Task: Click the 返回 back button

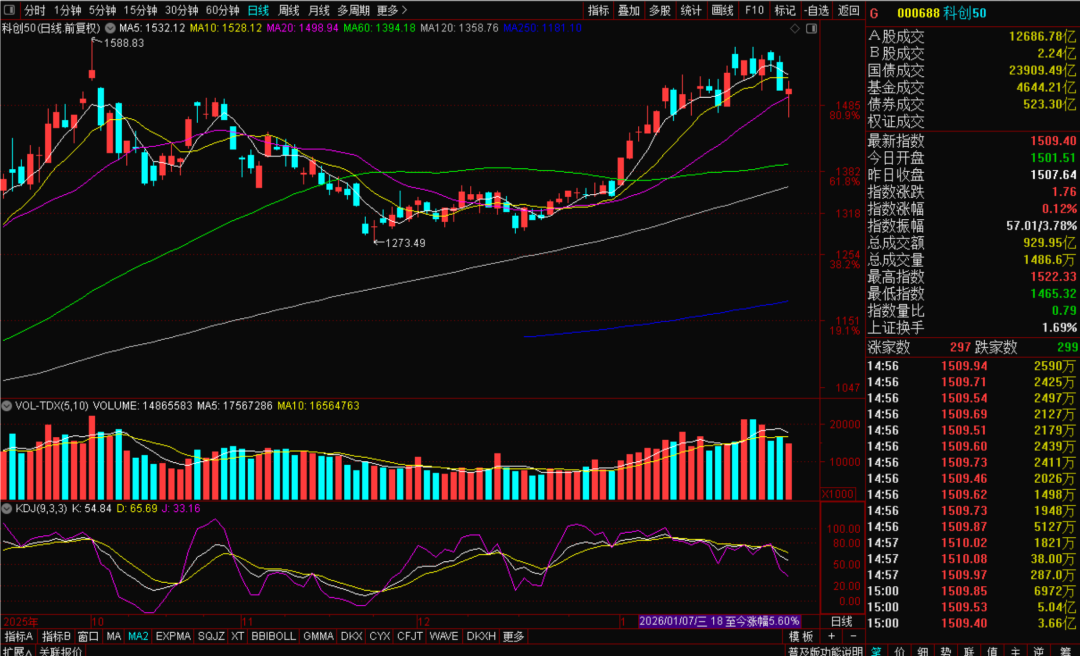Action: [848, 10]
